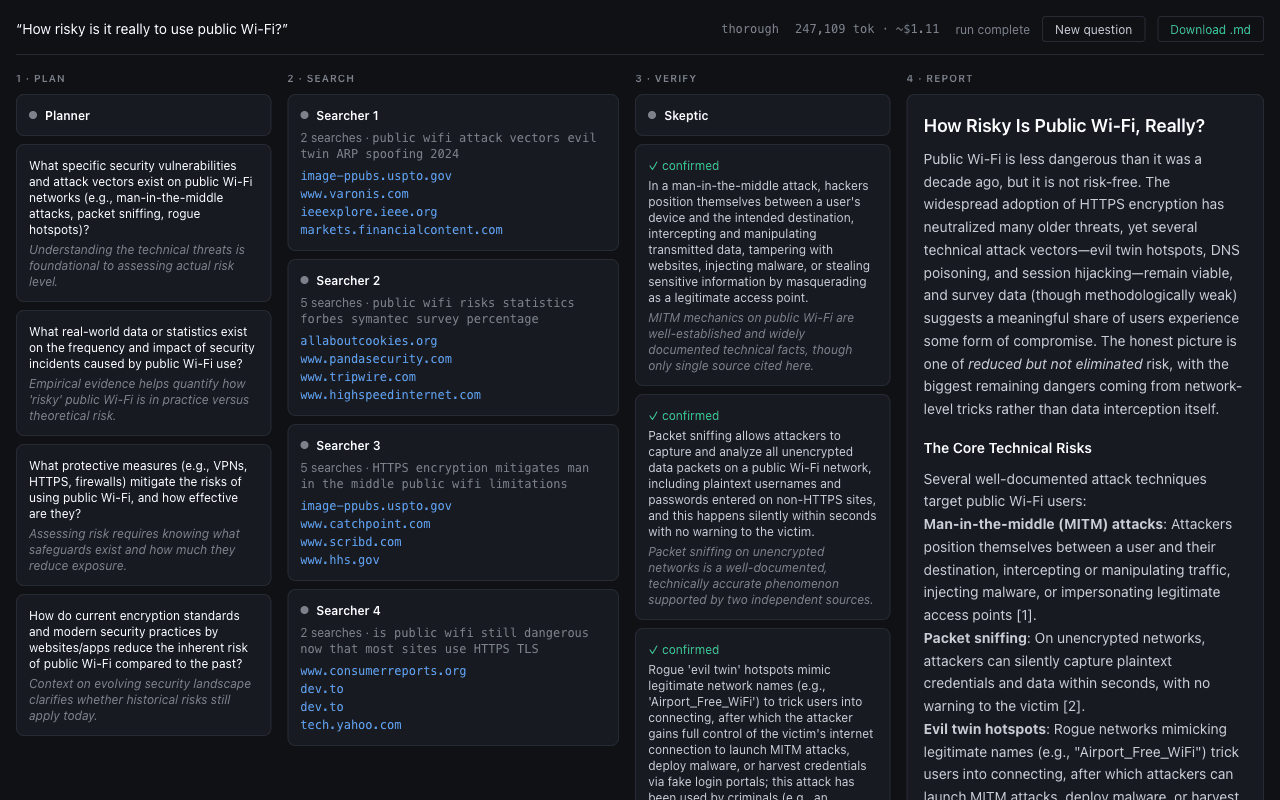Image resolution: width=1280 pixels, height=800 pixels.
Task: Click the Searcher 3 status dot
Action: click(304, 445)
